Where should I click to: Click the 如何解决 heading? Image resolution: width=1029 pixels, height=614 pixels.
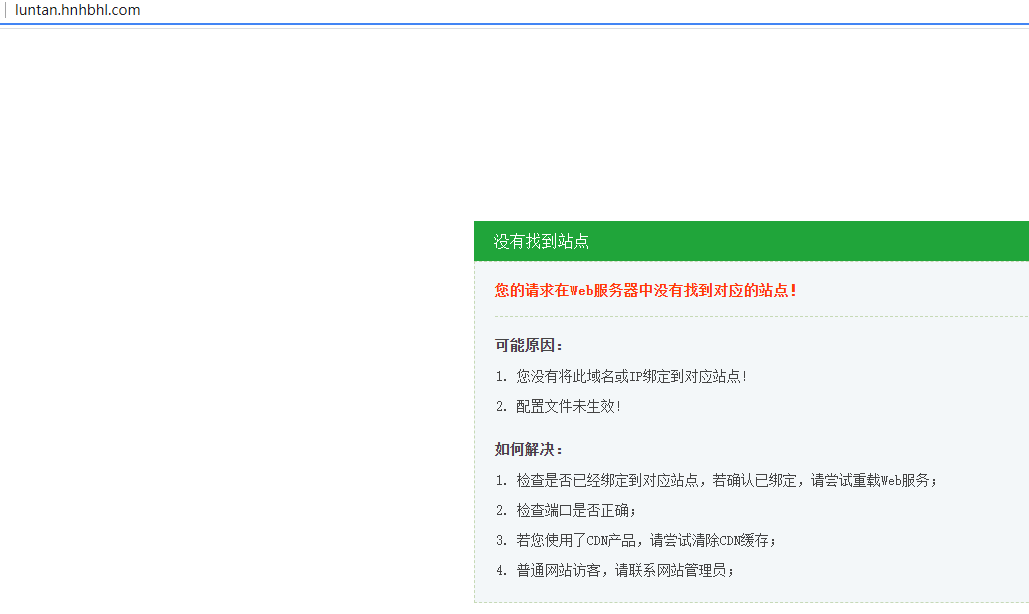click(529, 449)
